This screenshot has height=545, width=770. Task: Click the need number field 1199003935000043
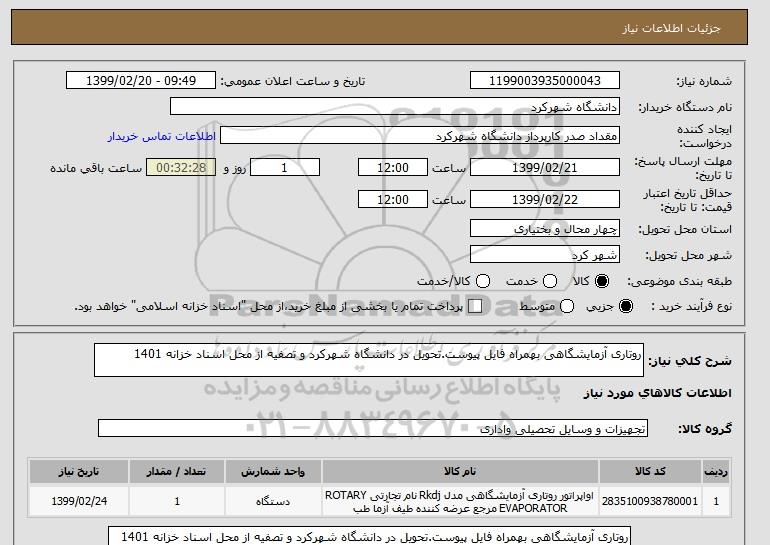tap(545, 81)
